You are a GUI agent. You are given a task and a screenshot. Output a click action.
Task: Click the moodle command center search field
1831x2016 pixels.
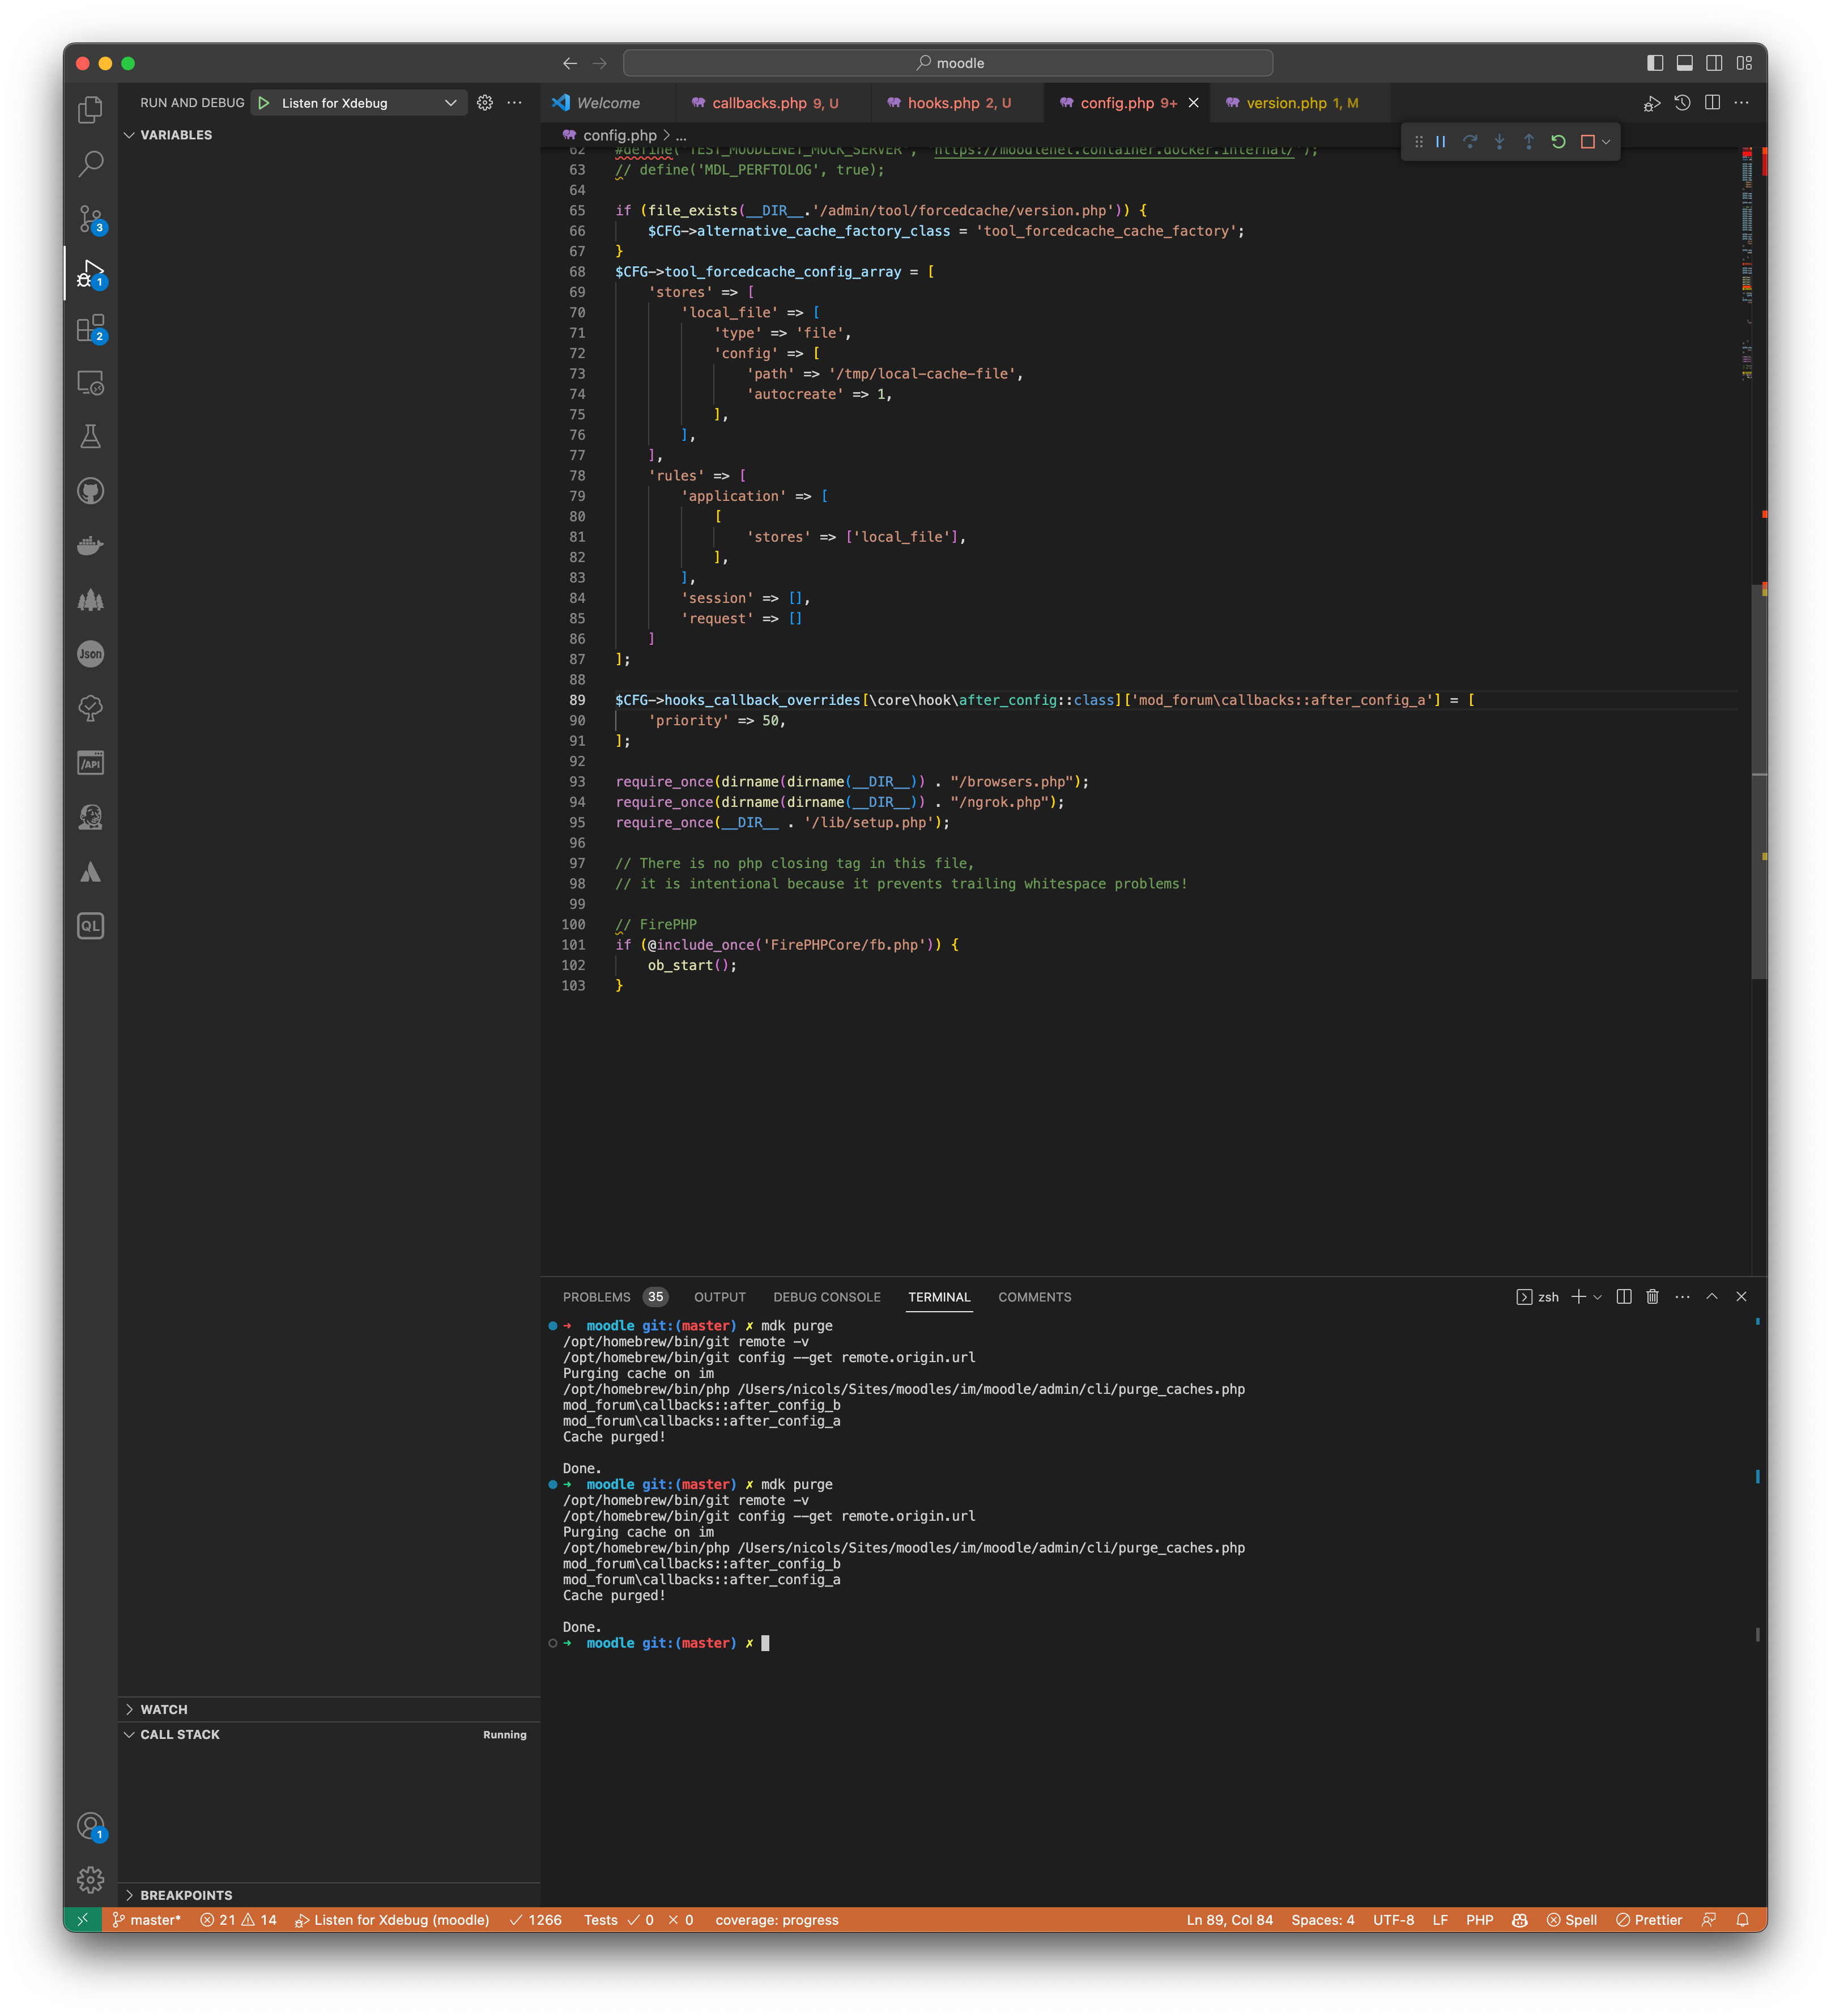[x=948, y=63]
